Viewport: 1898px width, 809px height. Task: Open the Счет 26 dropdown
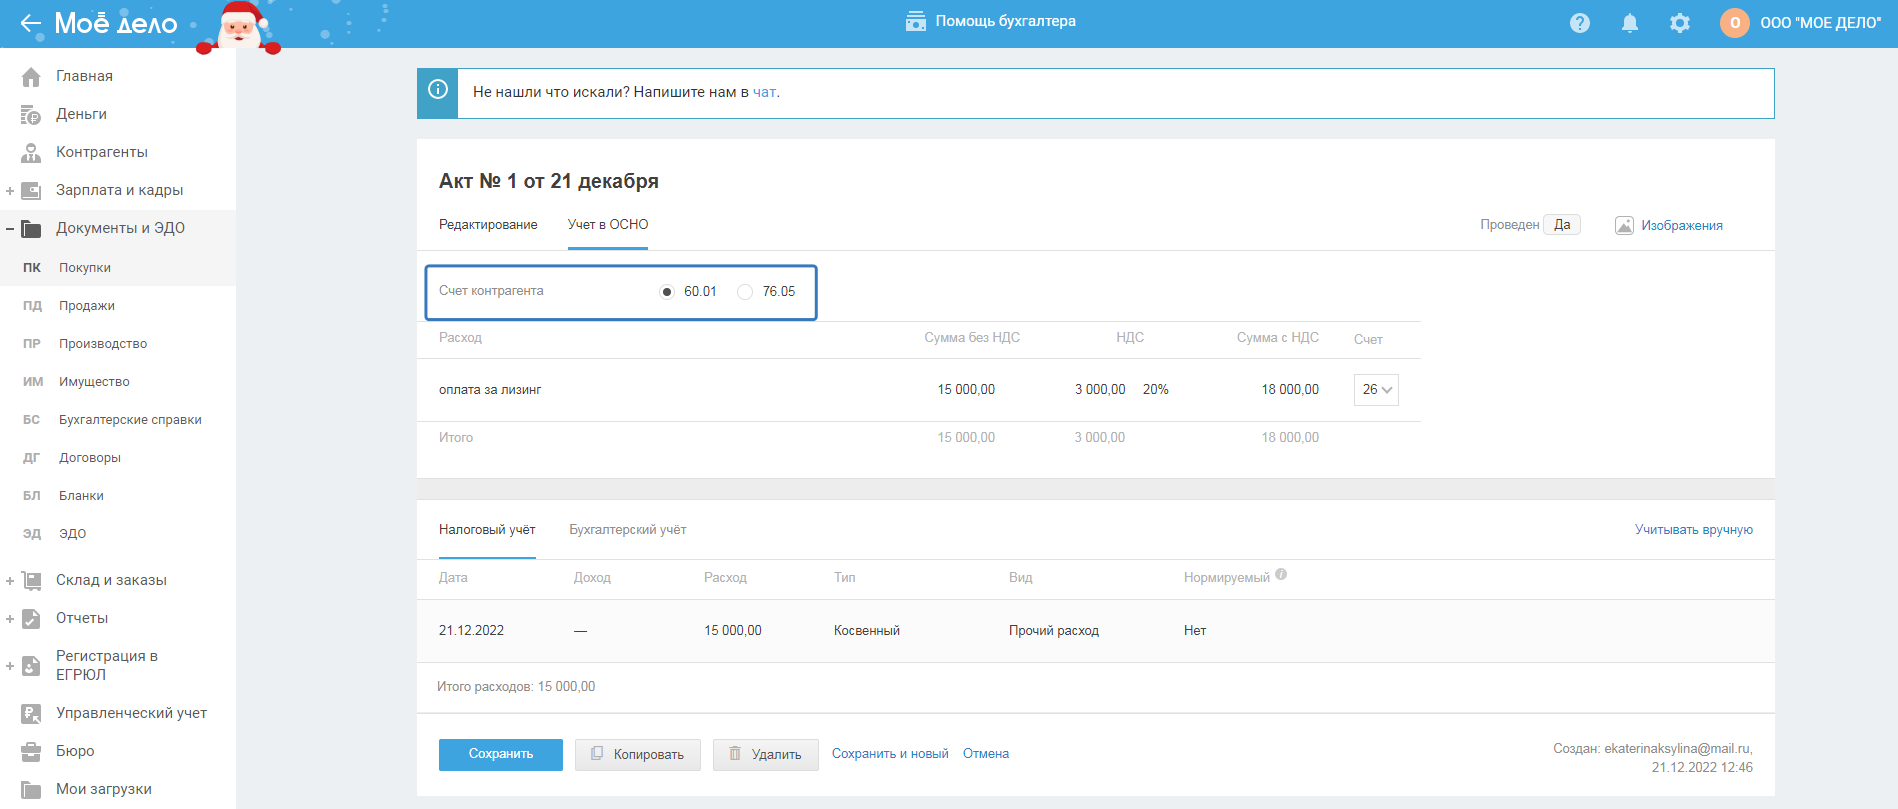(1376, 390)
